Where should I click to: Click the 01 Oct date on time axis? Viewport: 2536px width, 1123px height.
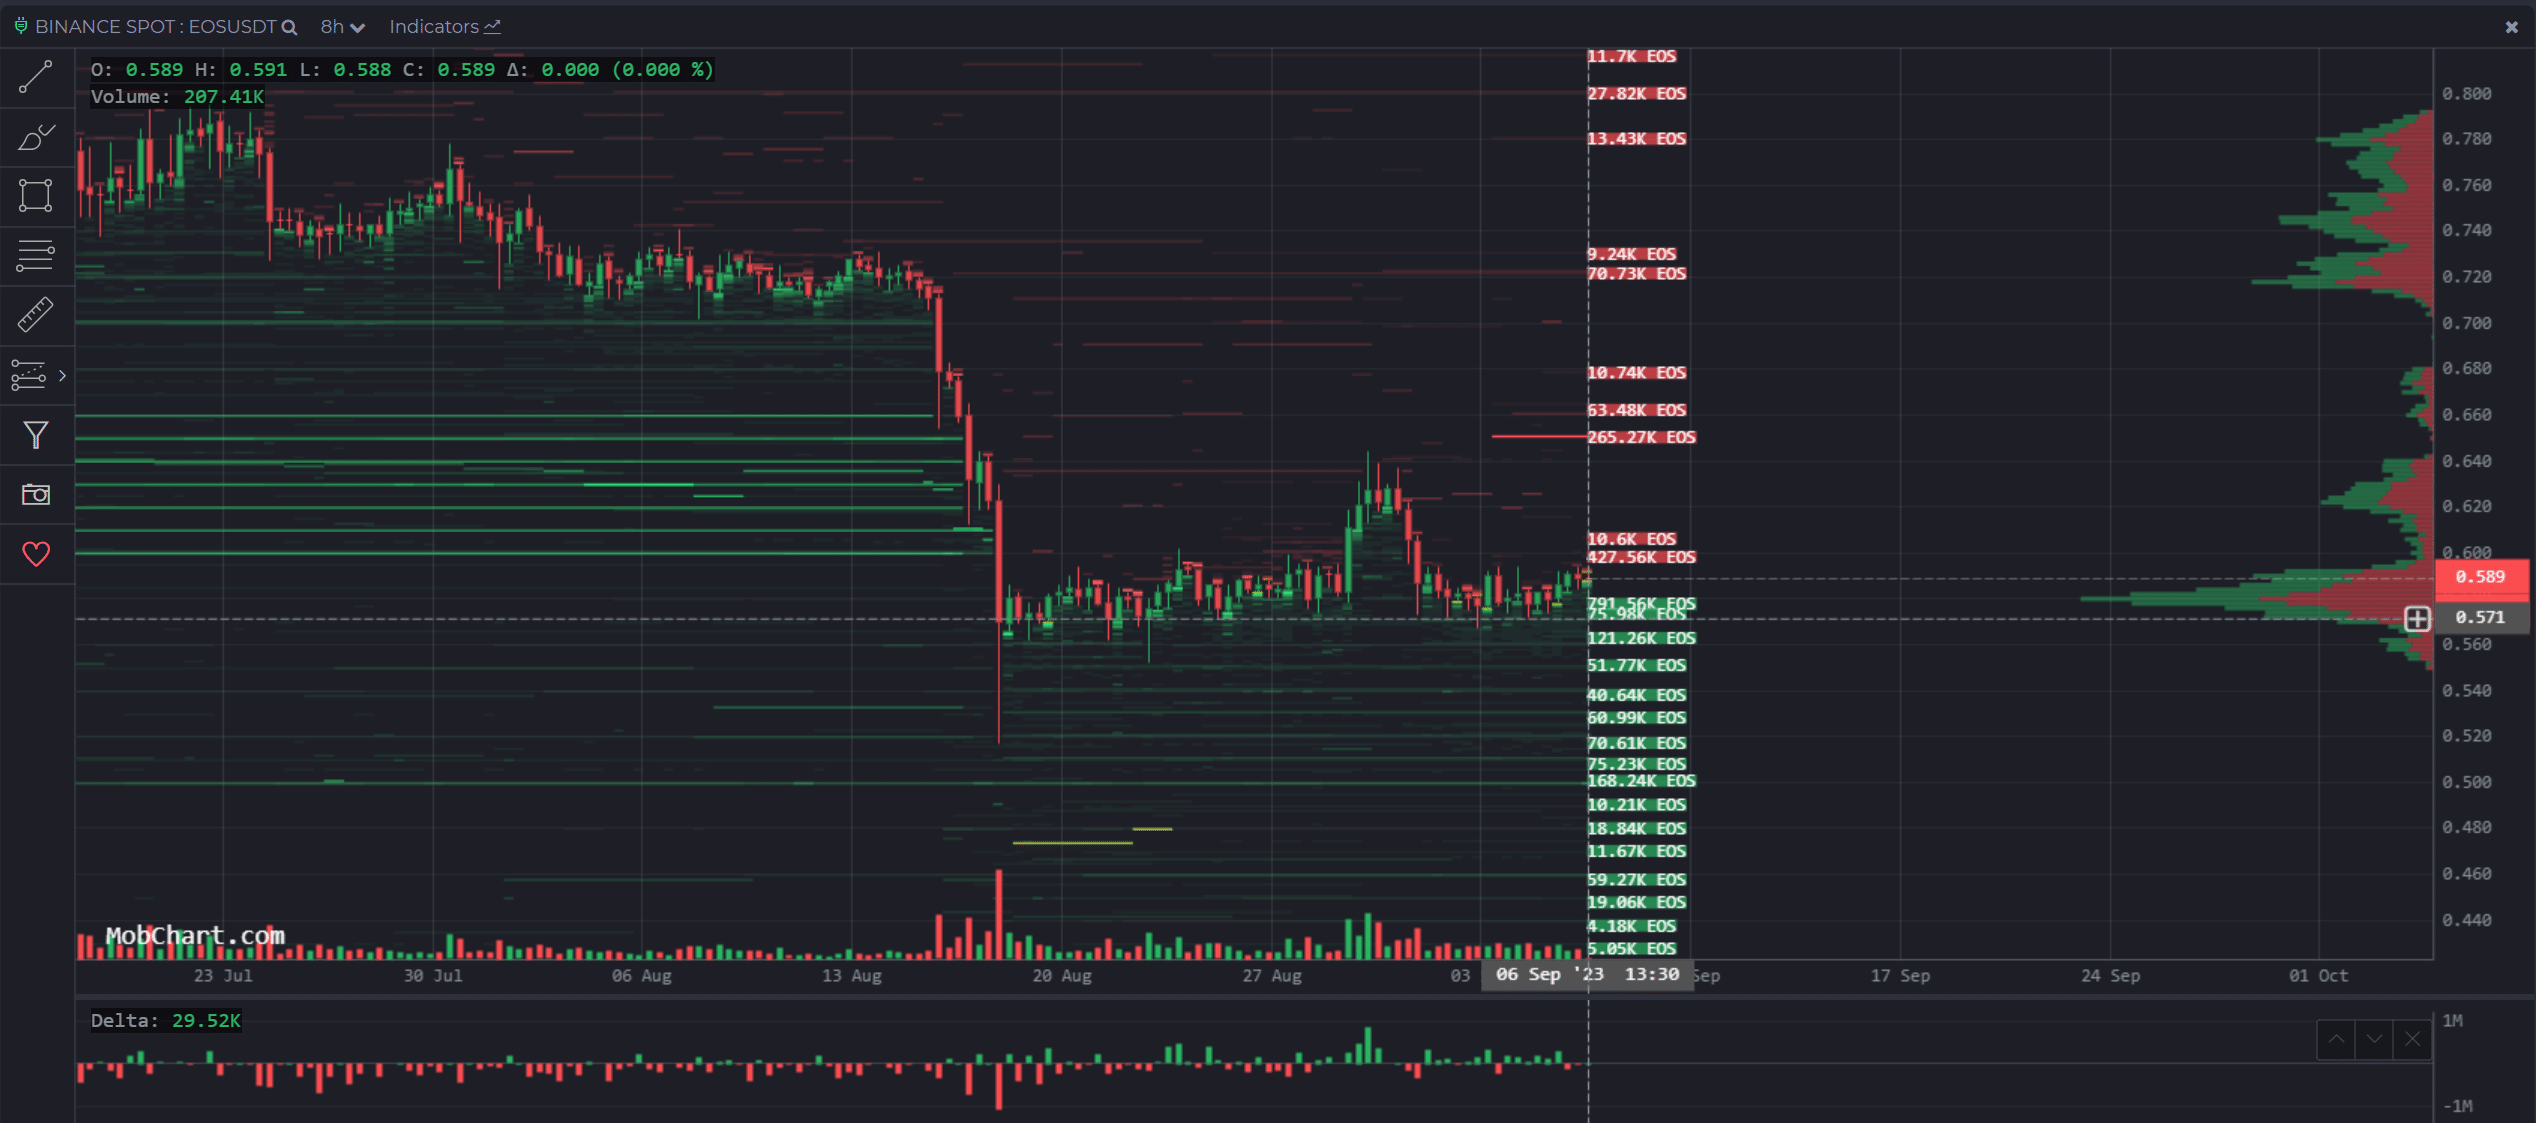pyautogui.click(x=2318, y=976)
